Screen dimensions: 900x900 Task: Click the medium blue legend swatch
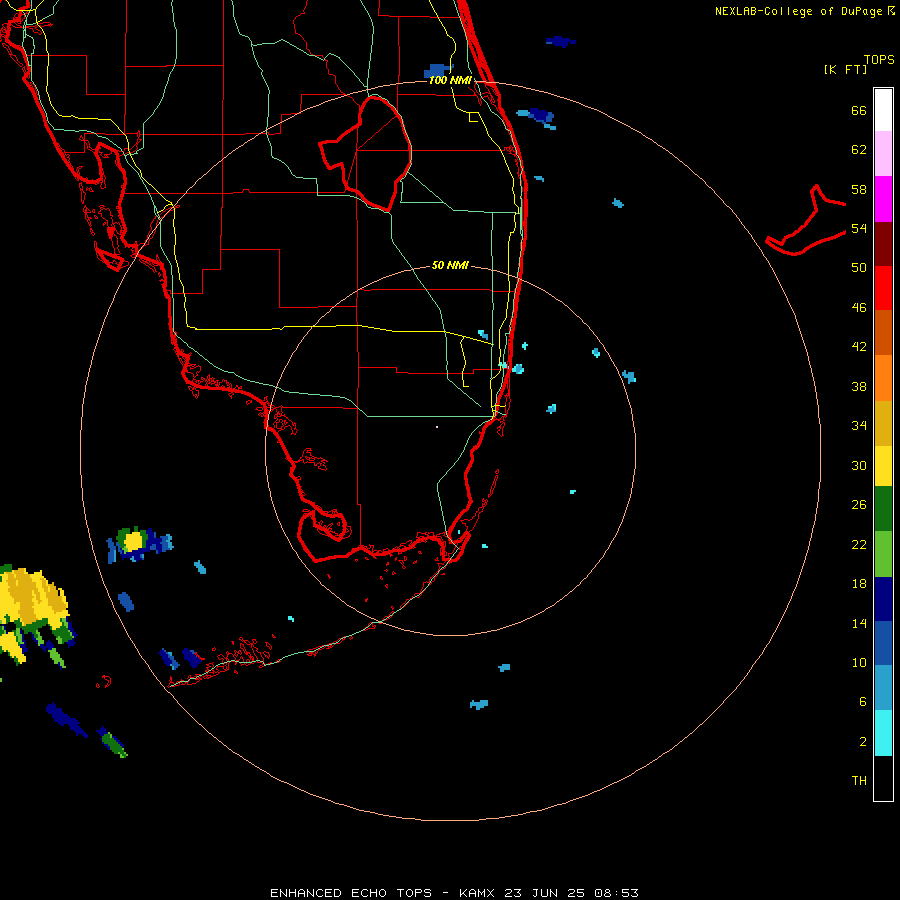point(883,643)
